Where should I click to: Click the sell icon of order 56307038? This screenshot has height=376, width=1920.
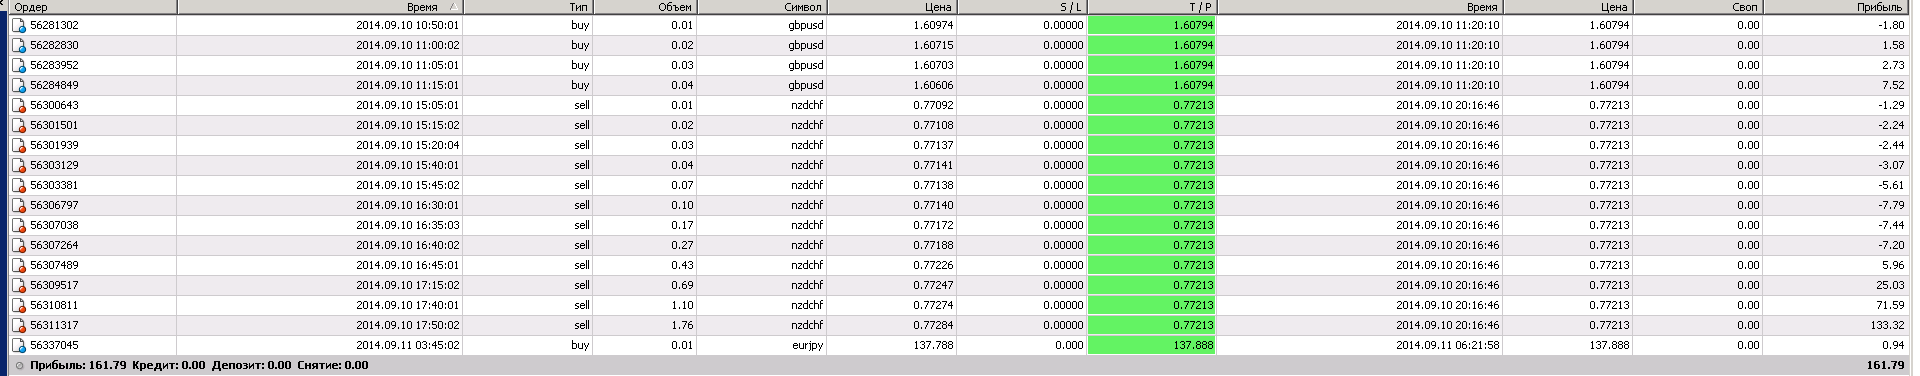click(x=19, y=225)
